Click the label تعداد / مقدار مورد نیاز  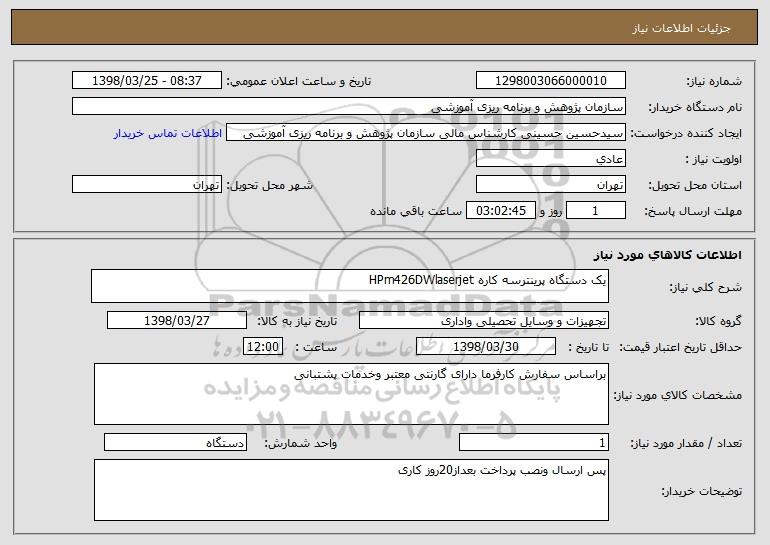pyautogui.click(x=686, y=443)
